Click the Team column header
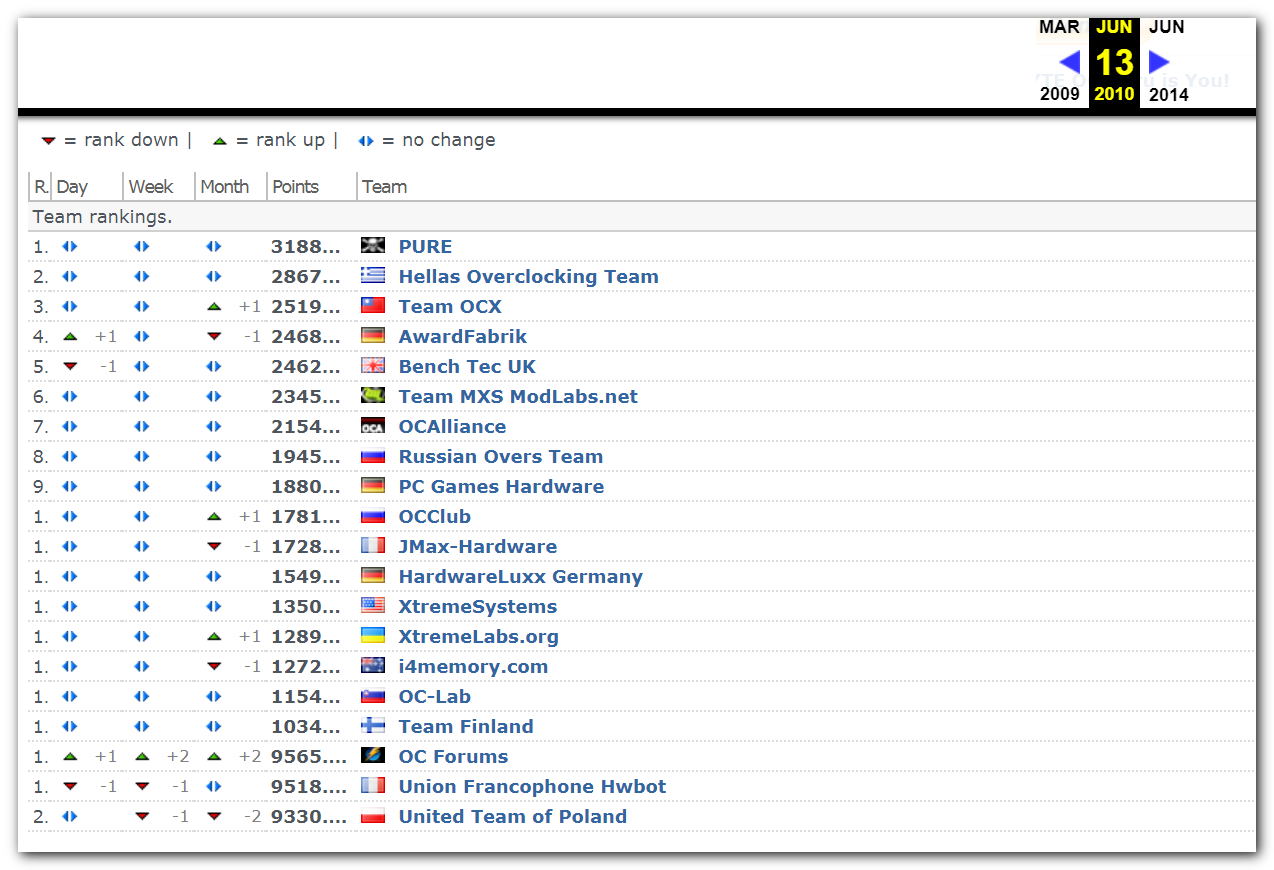 point(384,187)
